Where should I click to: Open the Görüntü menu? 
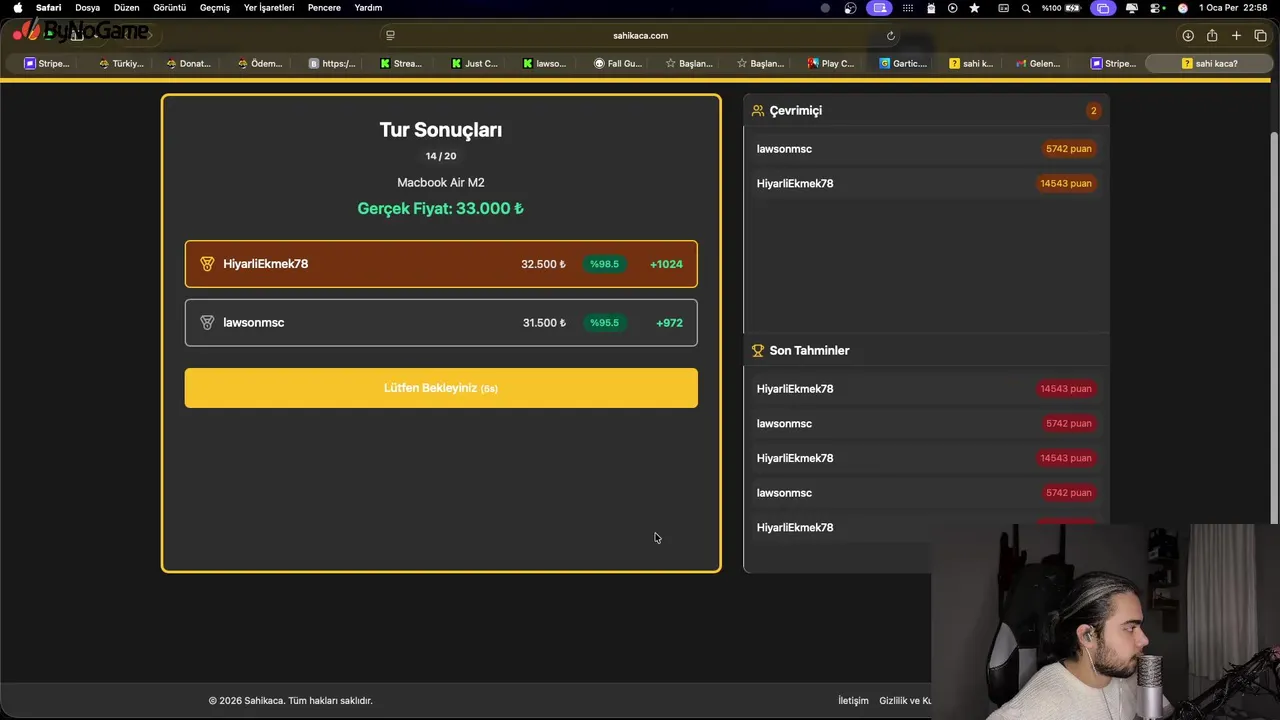point(169,7)
